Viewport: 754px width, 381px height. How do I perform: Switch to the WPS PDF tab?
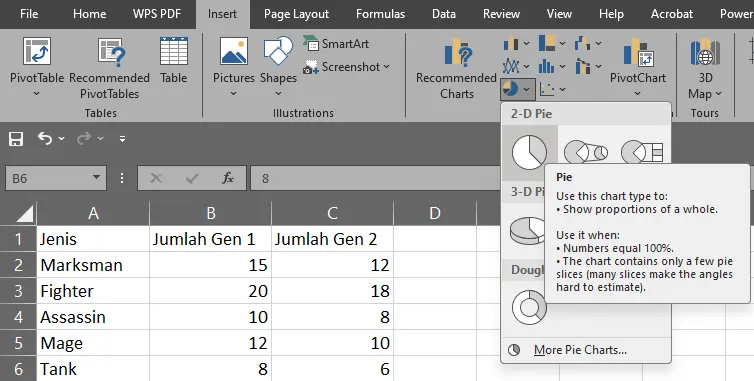pyautogui.click(x=157, y=14)
